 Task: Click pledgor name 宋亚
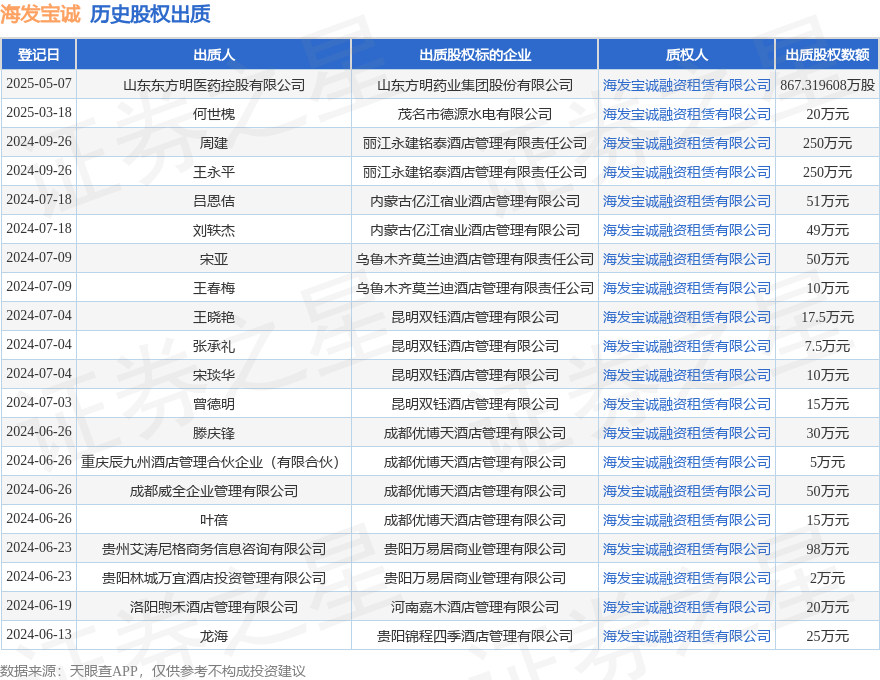pyautogui.click(x=214, y=259)
